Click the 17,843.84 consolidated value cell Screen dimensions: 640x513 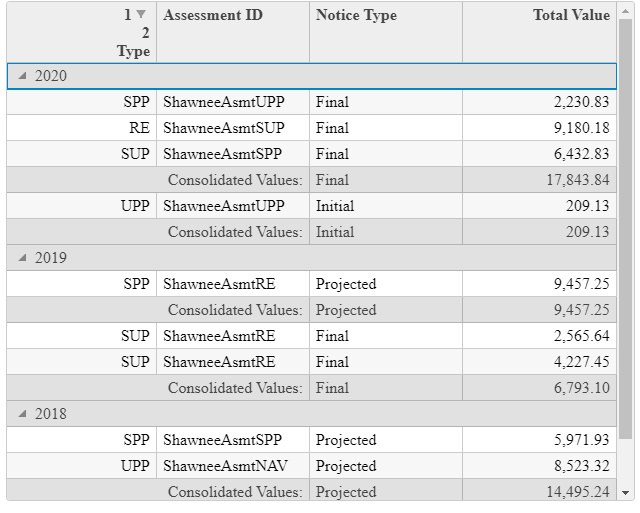539,180
